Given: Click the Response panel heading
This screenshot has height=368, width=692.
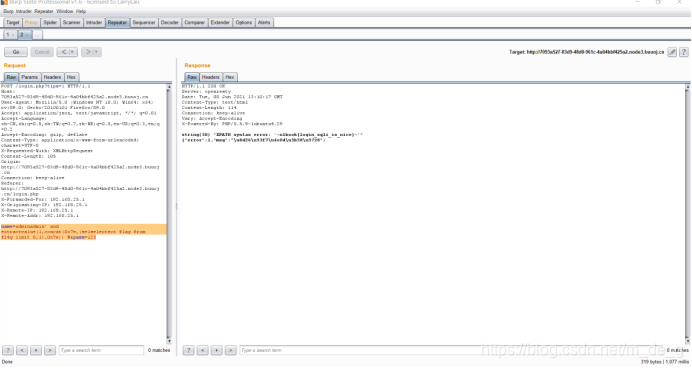Looking at the screenshot, I should (197, 65).
